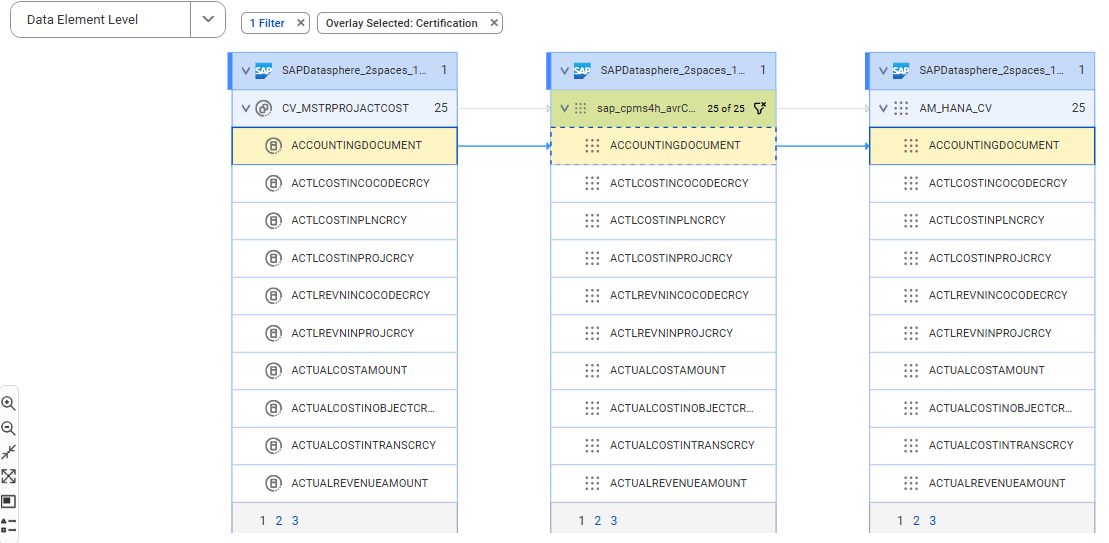Collapse the sap_cpms4h_avrC node
The width and height of the screenshot is (1109, 543).
[564, 109]
